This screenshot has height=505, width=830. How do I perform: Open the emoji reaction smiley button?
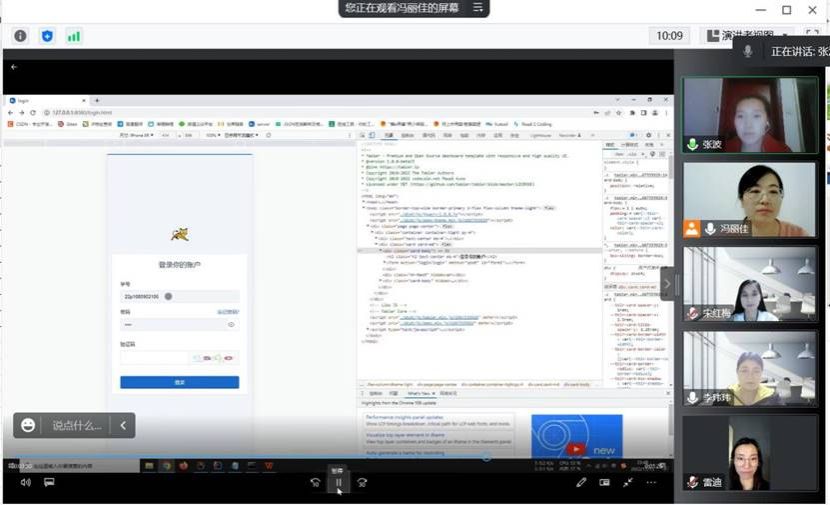(x=28, y=425)
